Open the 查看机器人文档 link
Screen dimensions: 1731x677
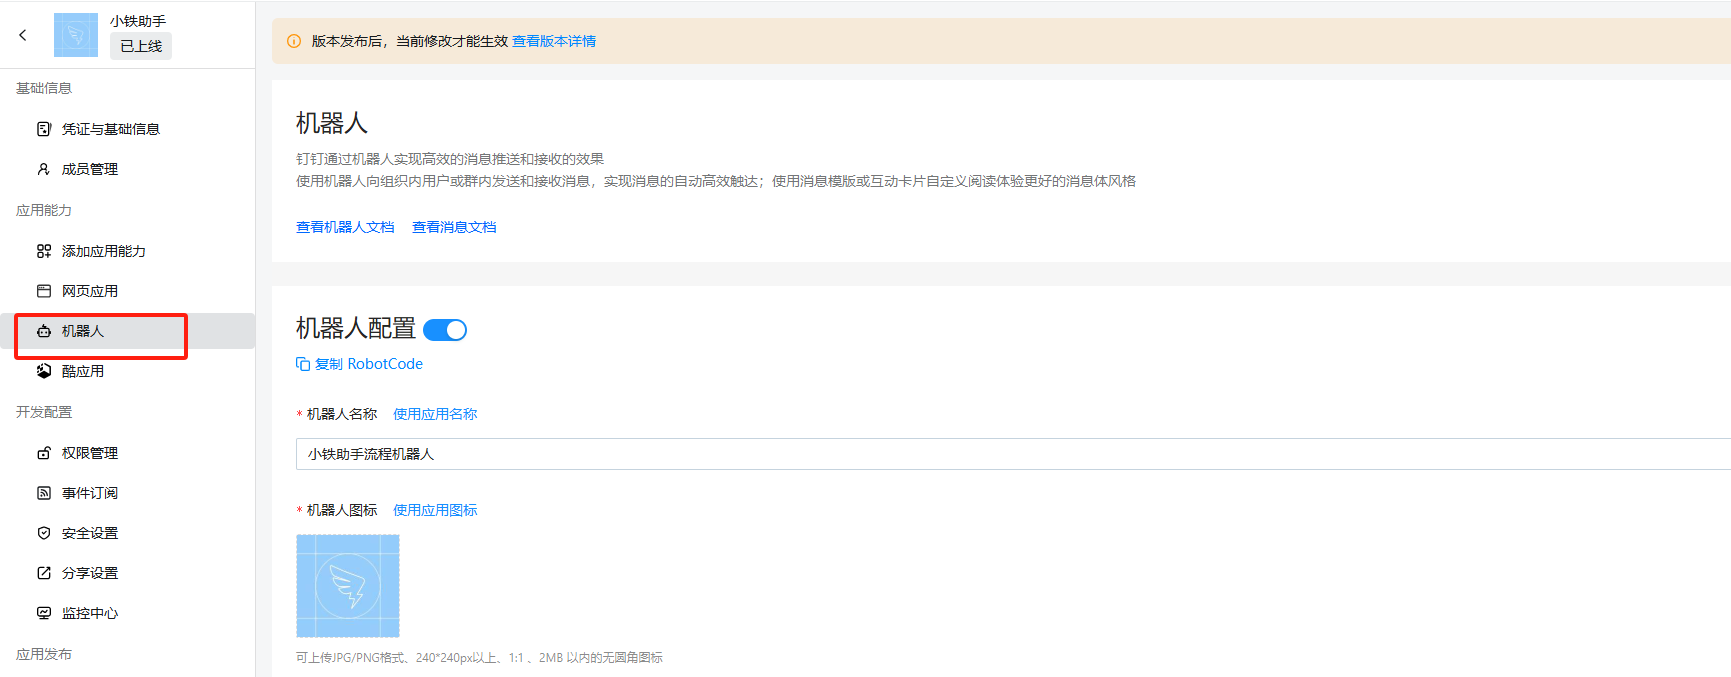345,227
